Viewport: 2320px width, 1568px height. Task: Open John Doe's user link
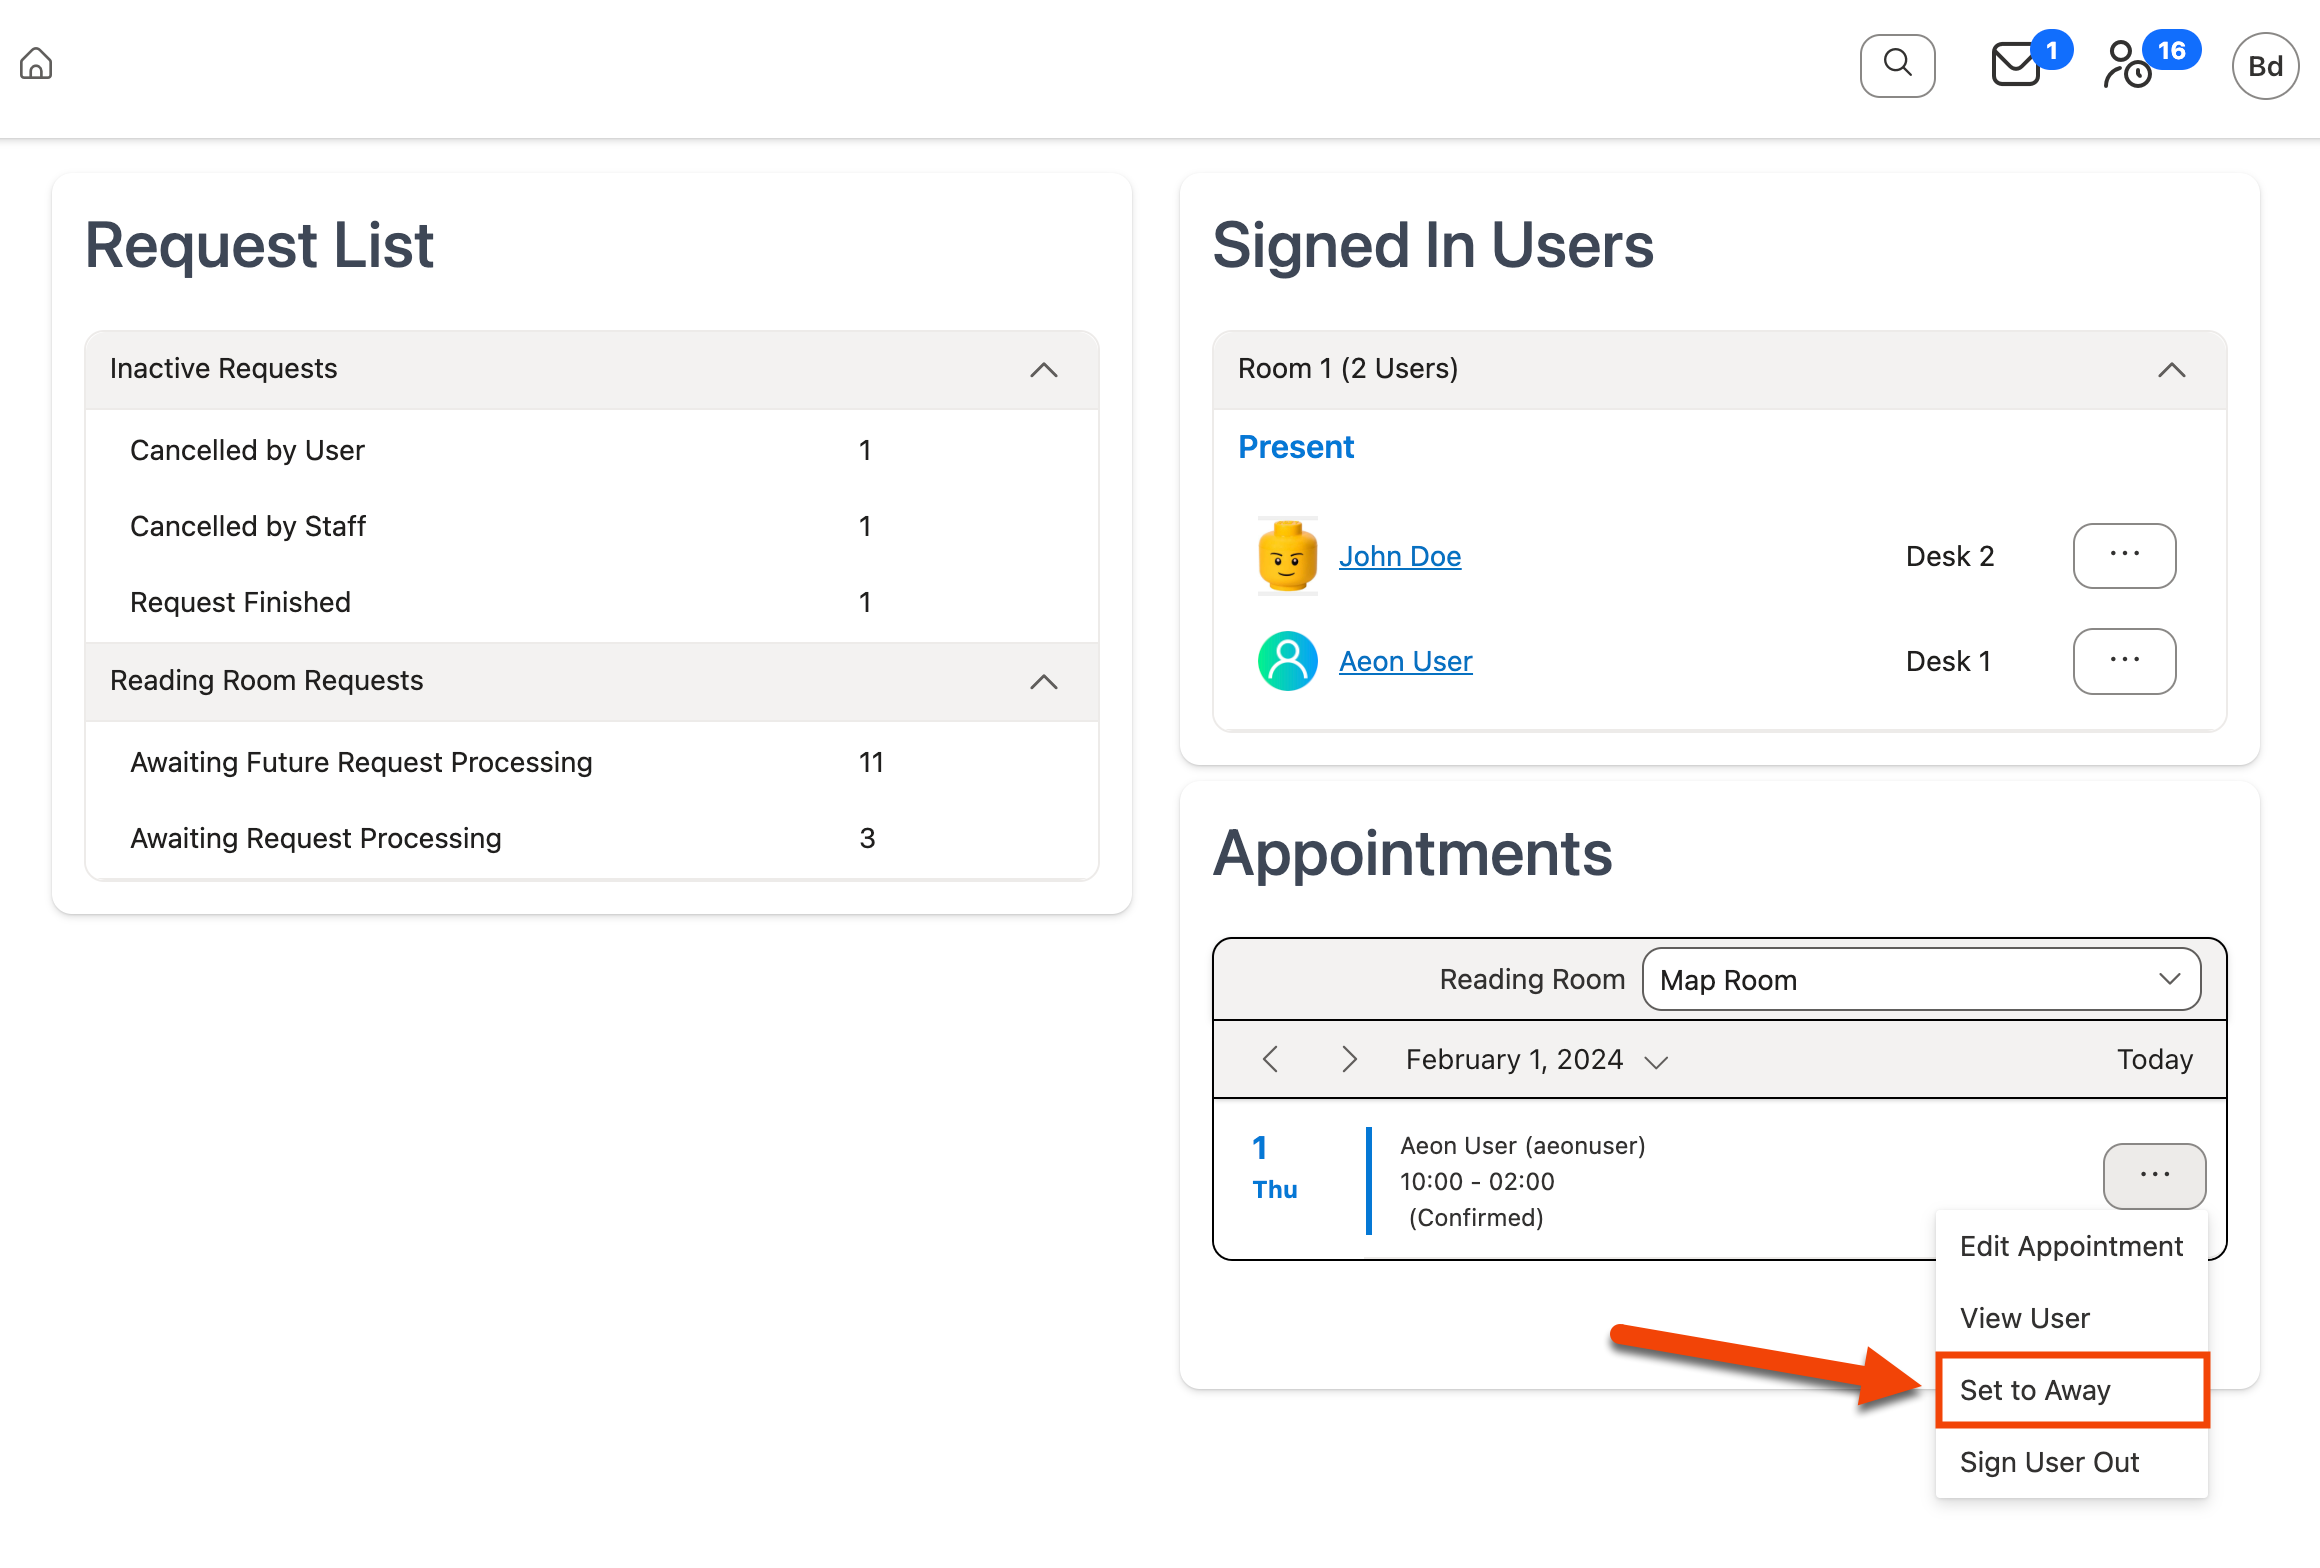[1399, 556]
